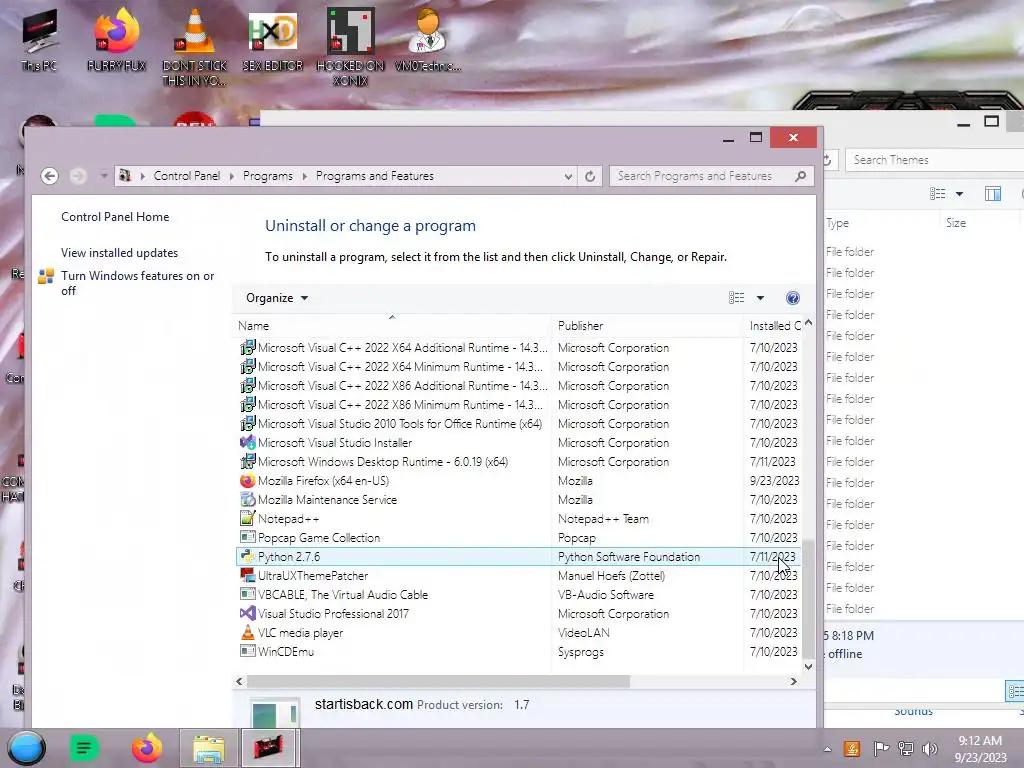The image size is (1024, 768).
Task: Select Visual Studio Professional 2017 icon
Action: [x=248, y=613]
